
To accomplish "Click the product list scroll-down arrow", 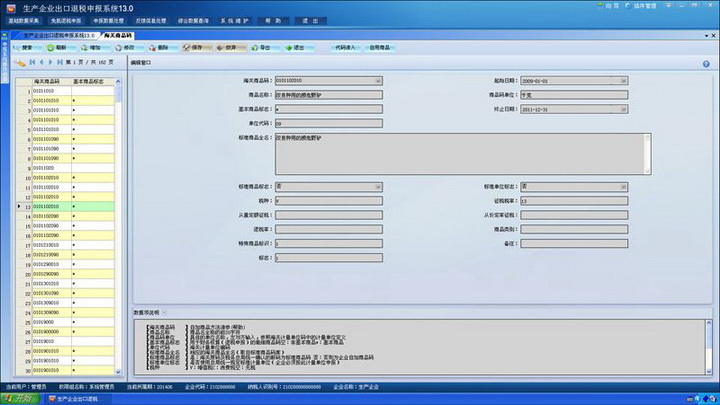I will [118, 371].
